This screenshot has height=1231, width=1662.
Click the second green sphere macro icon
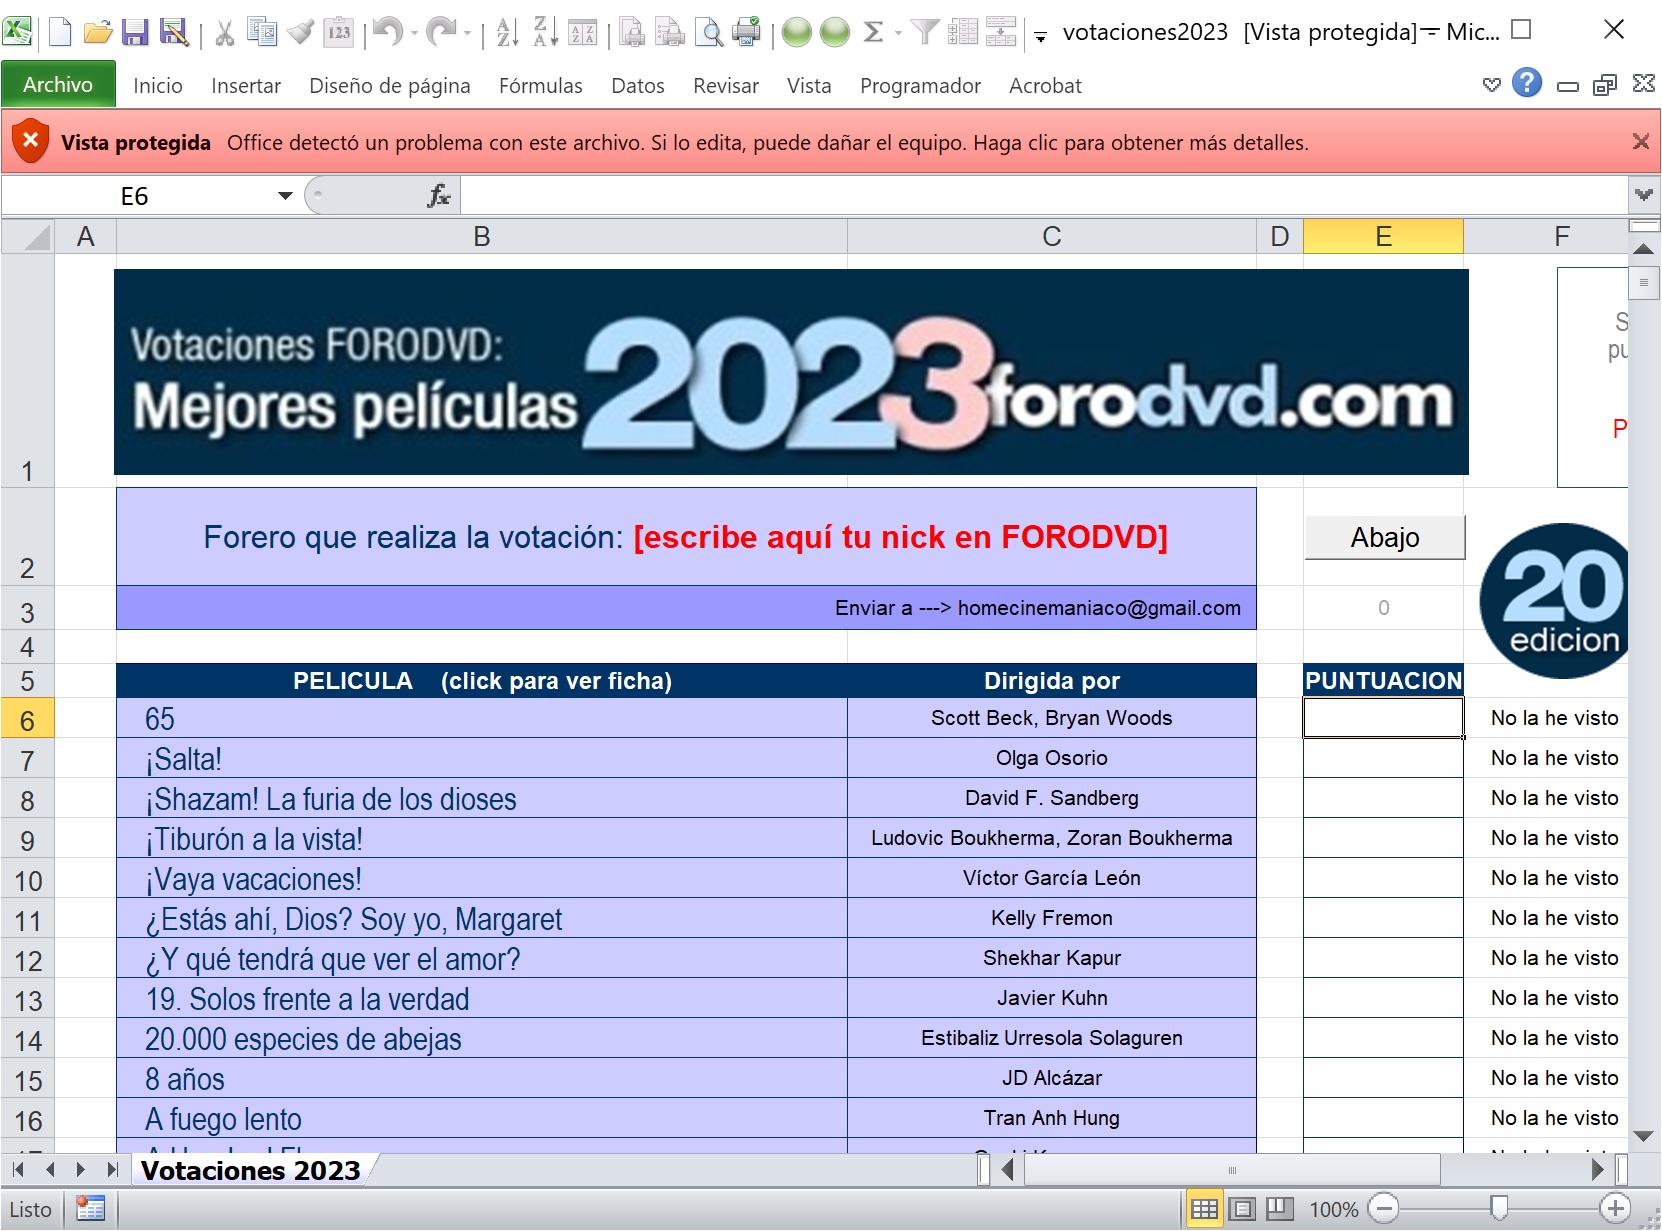[x=834, y=32]
